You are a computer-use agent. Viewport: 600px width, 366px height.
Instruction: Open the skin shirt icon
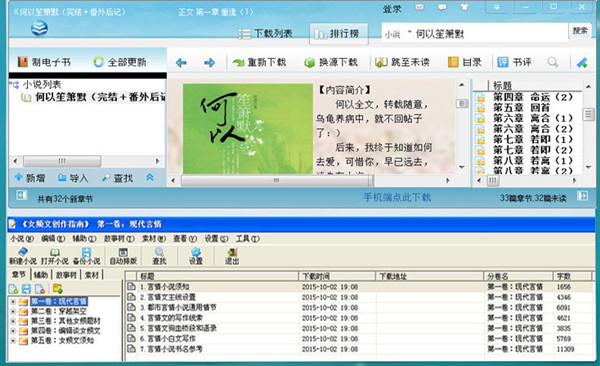465,7
